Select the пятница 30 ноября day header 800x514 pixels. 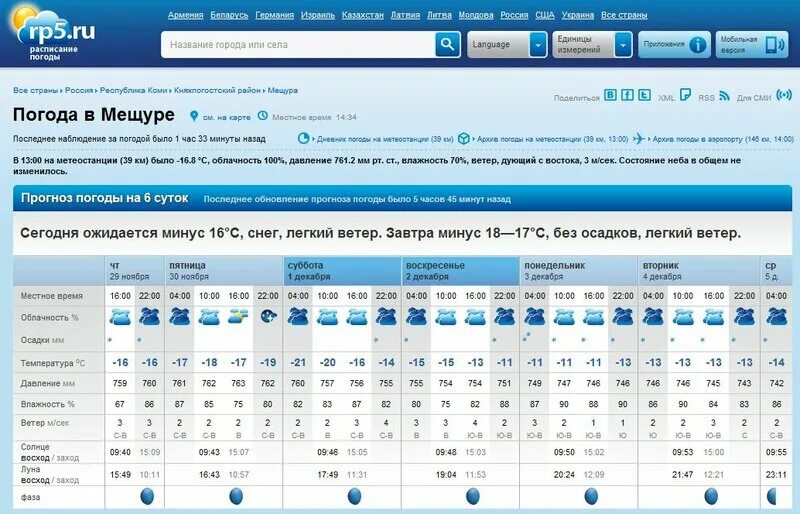click(x=223, y=271)
